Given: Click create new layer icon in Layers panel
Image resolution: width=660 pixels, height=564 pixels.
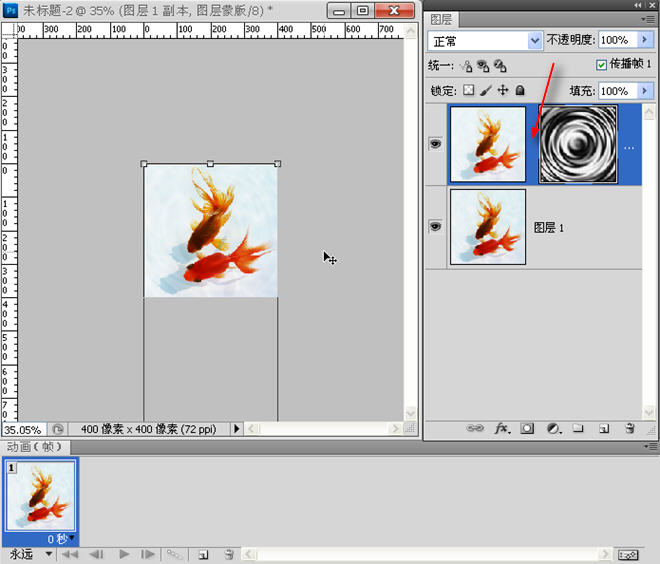Looking at the screenshot, I should click(604, 428).
